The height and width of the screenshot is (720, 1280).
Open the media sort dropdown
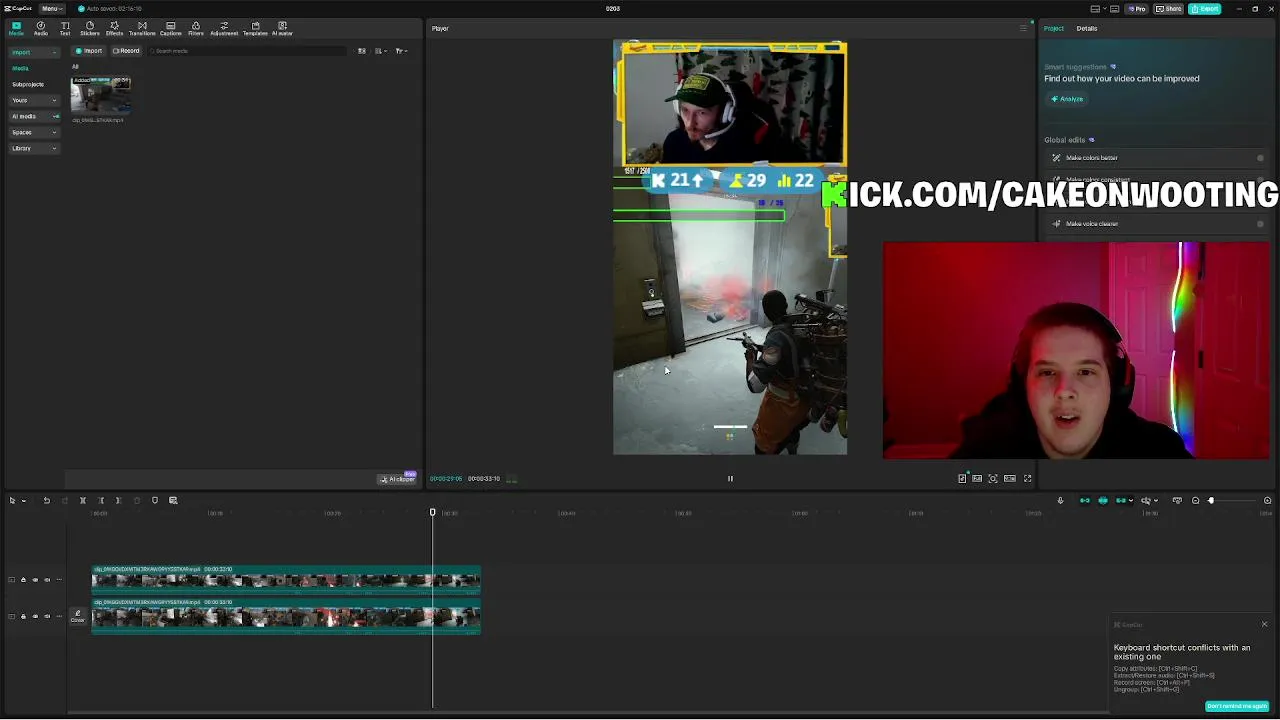(x=381, y=51)
